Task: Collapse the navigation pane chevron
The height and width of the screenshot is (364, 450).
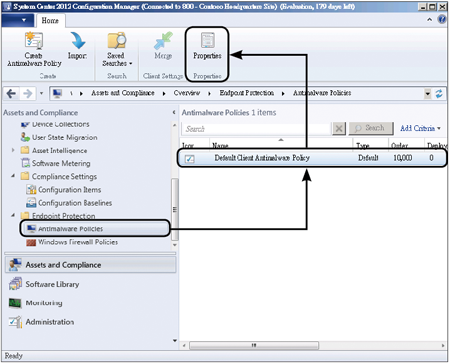Action: pos(174,113)
